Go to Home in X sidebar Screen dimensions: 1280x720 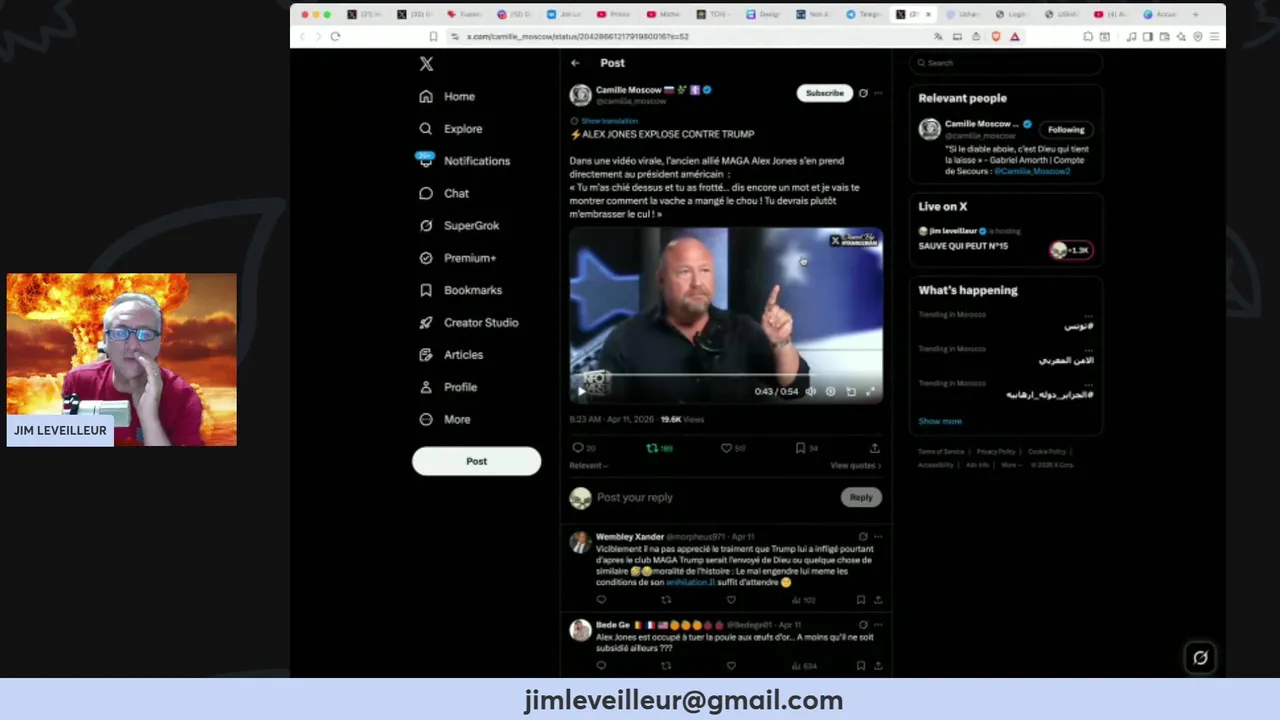pyautogui.click(x=447, y=96)
